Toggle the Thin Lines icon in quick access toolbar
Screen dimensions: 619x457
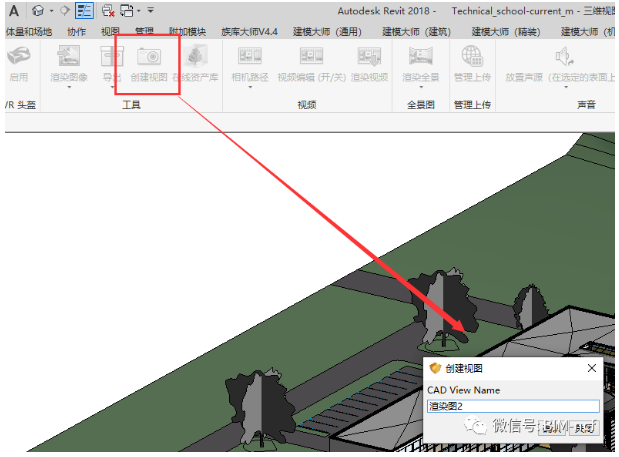pos(84,11)
